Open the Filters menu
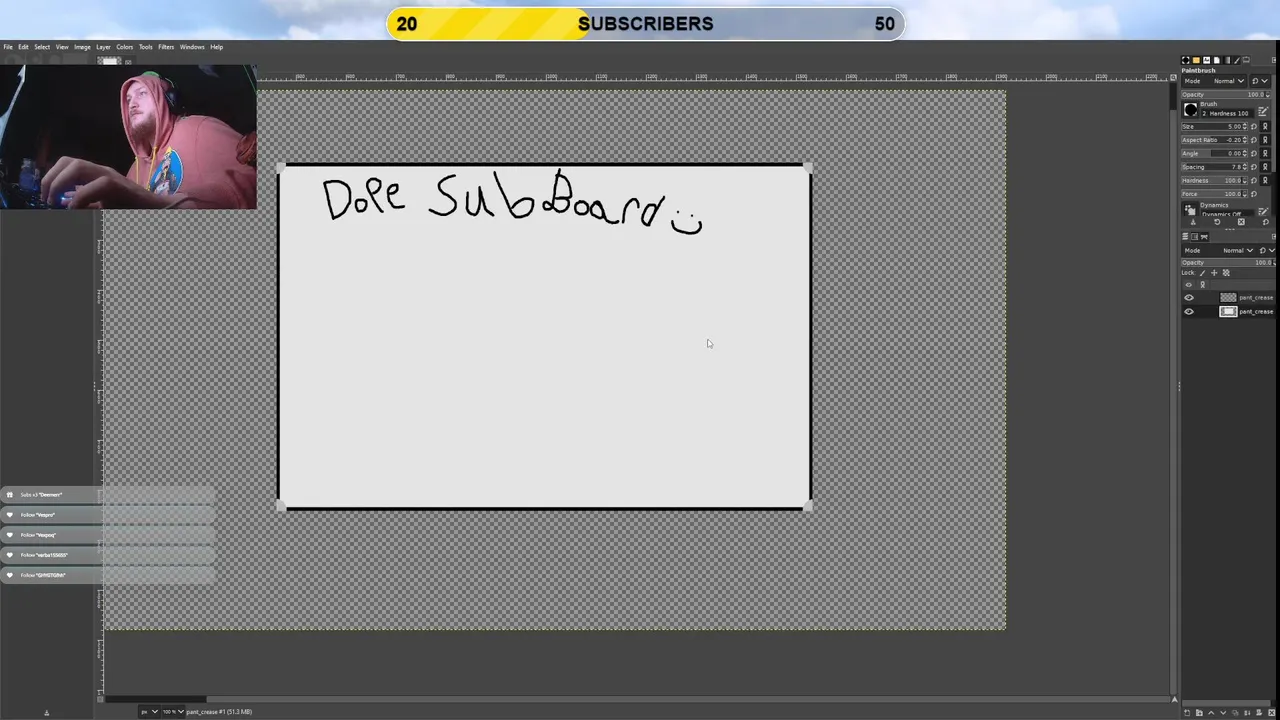Screen dimensions: 1280x720 pyautogui.click(x=166, y=47)
